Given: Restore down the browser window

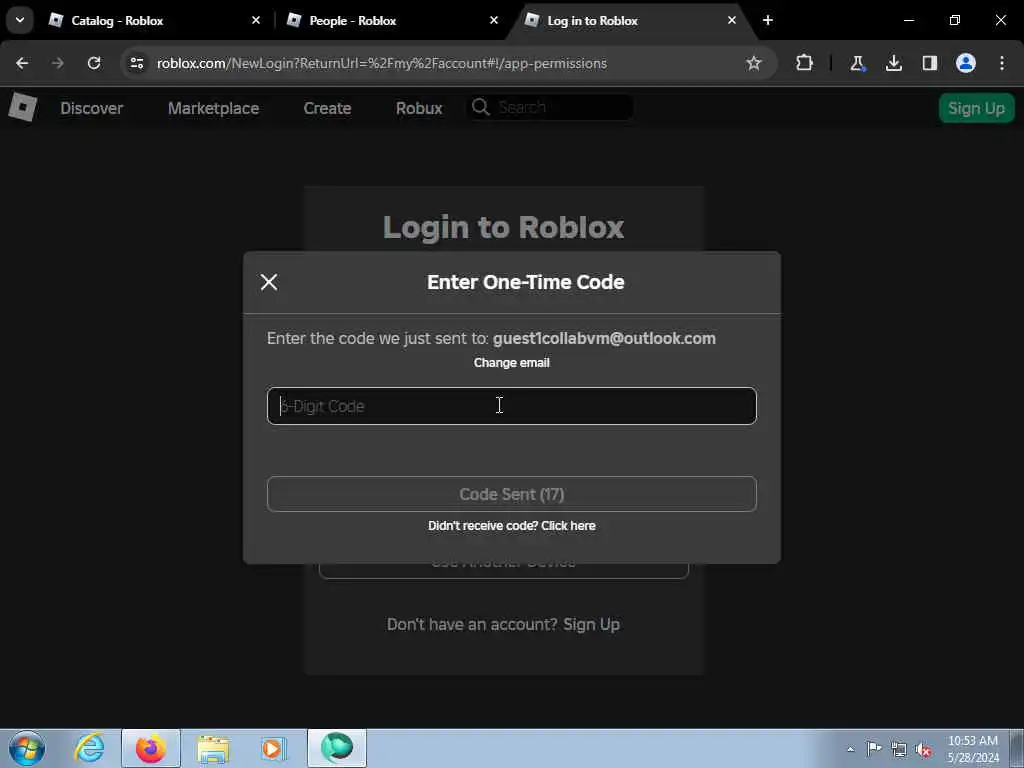Looking at the screenshot, I should coord(955,21).
